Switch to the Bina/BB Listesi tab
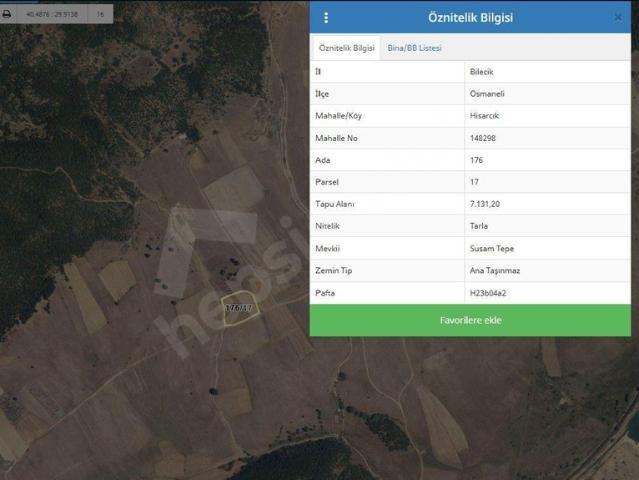639x480 pixels. pyautogui.click(x=414, y=48)
